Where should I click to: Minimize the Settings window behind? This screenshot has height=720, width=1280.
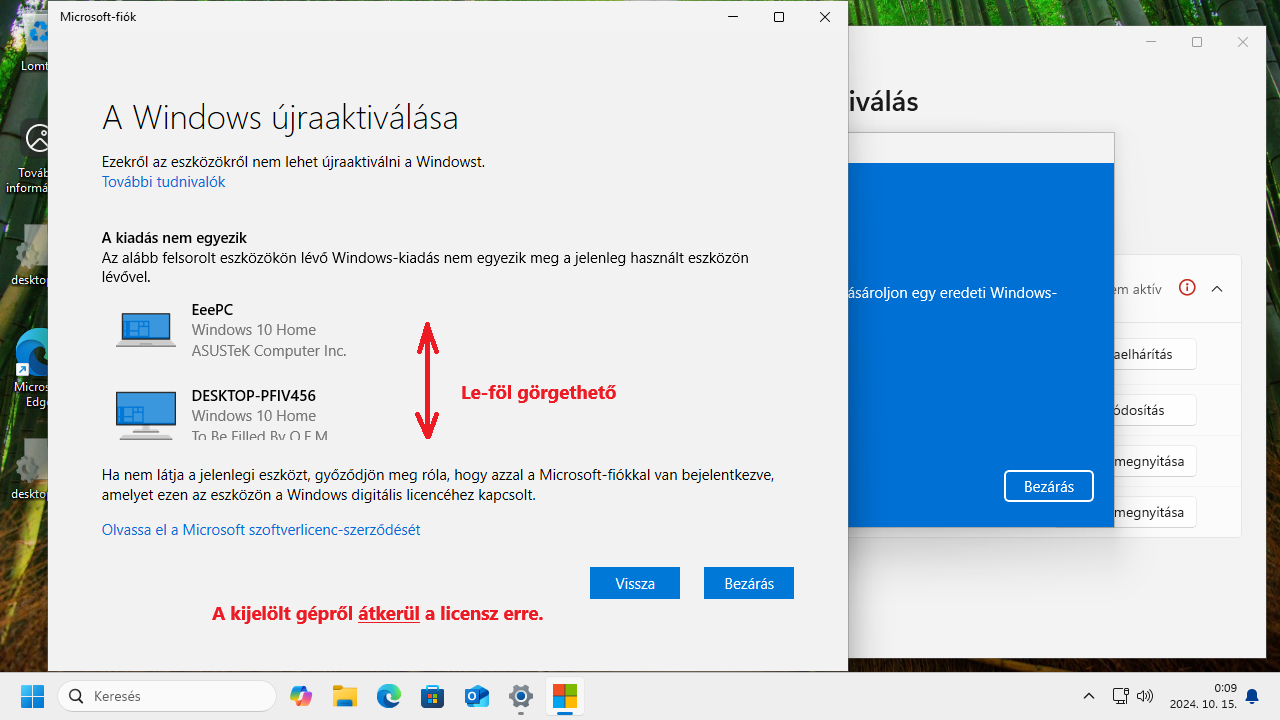pyautogui.click(x=1151, y=42)
